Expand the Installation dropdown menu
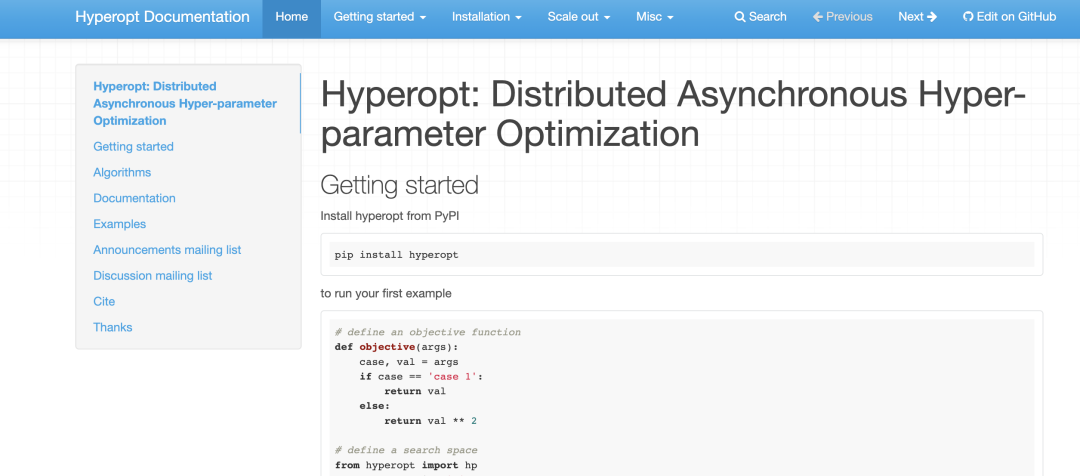Screen dimensions: 1080x476 click(486, 17)
